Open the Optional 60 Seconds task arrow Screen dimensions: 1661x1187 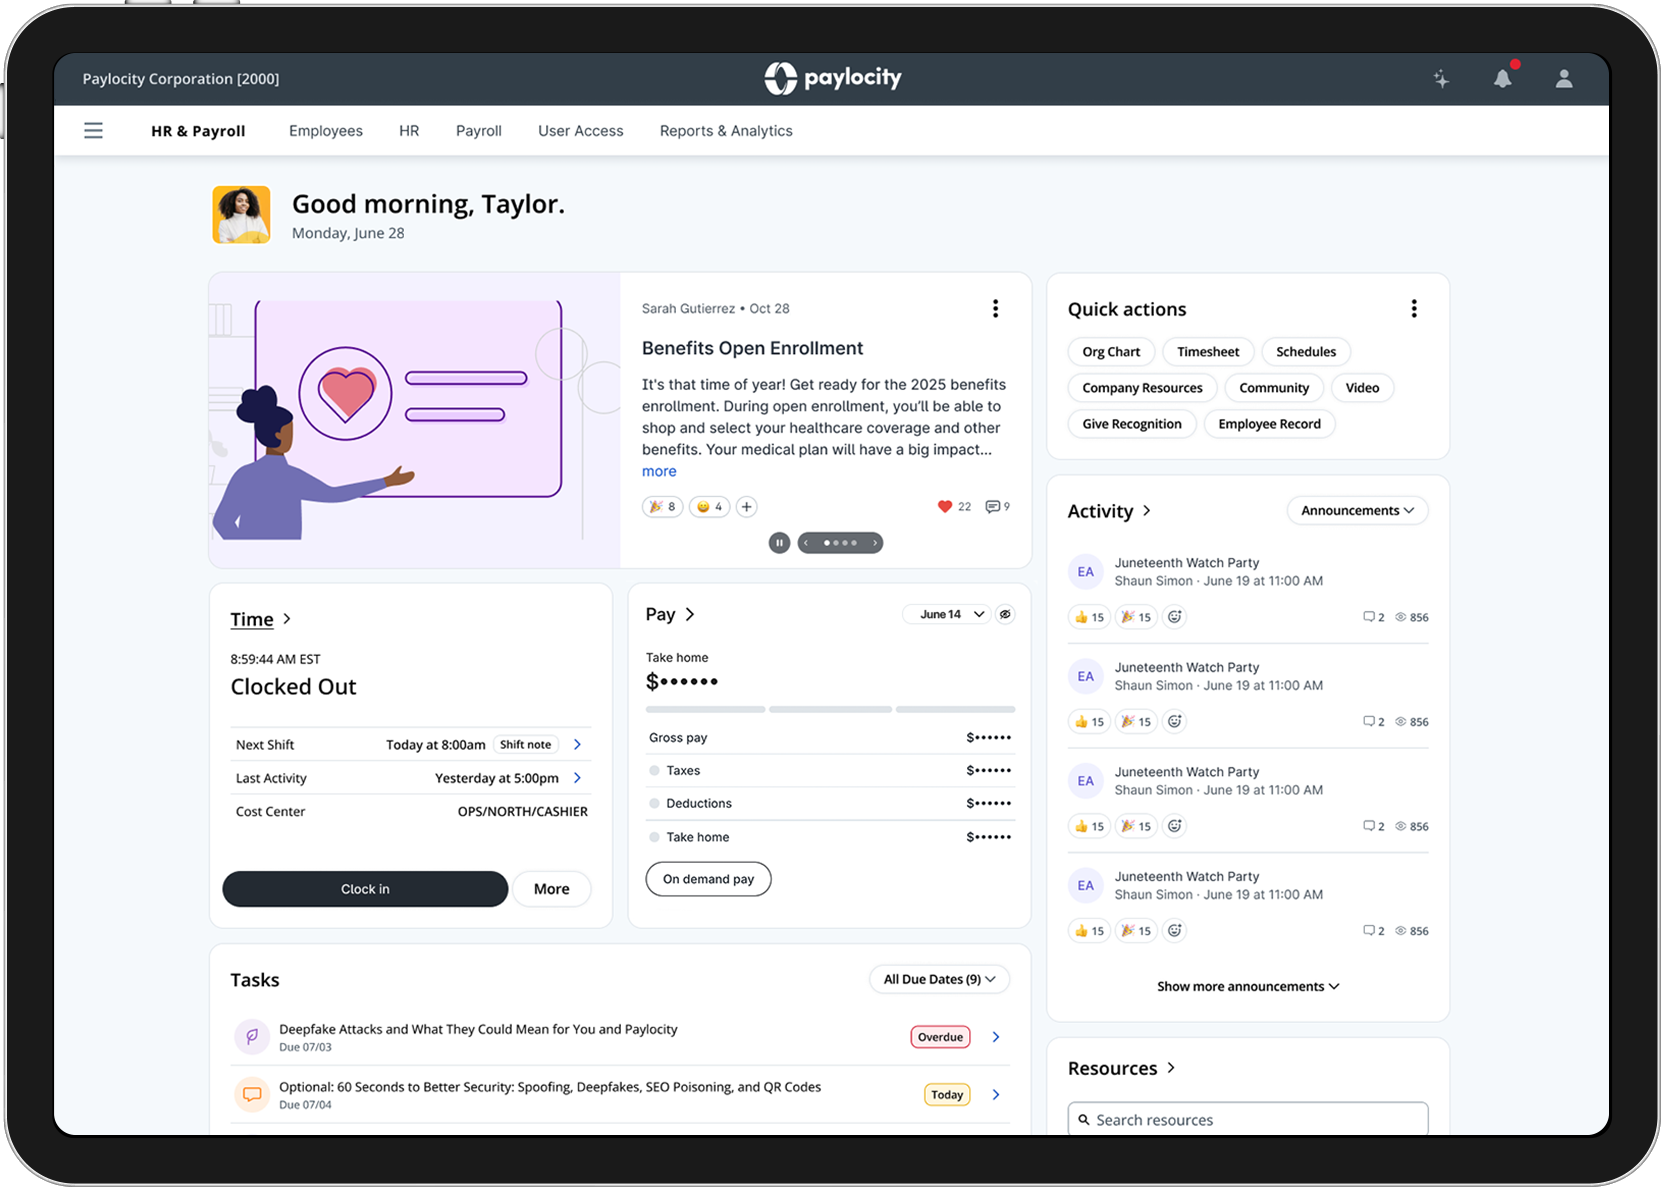coord(996,1095)
